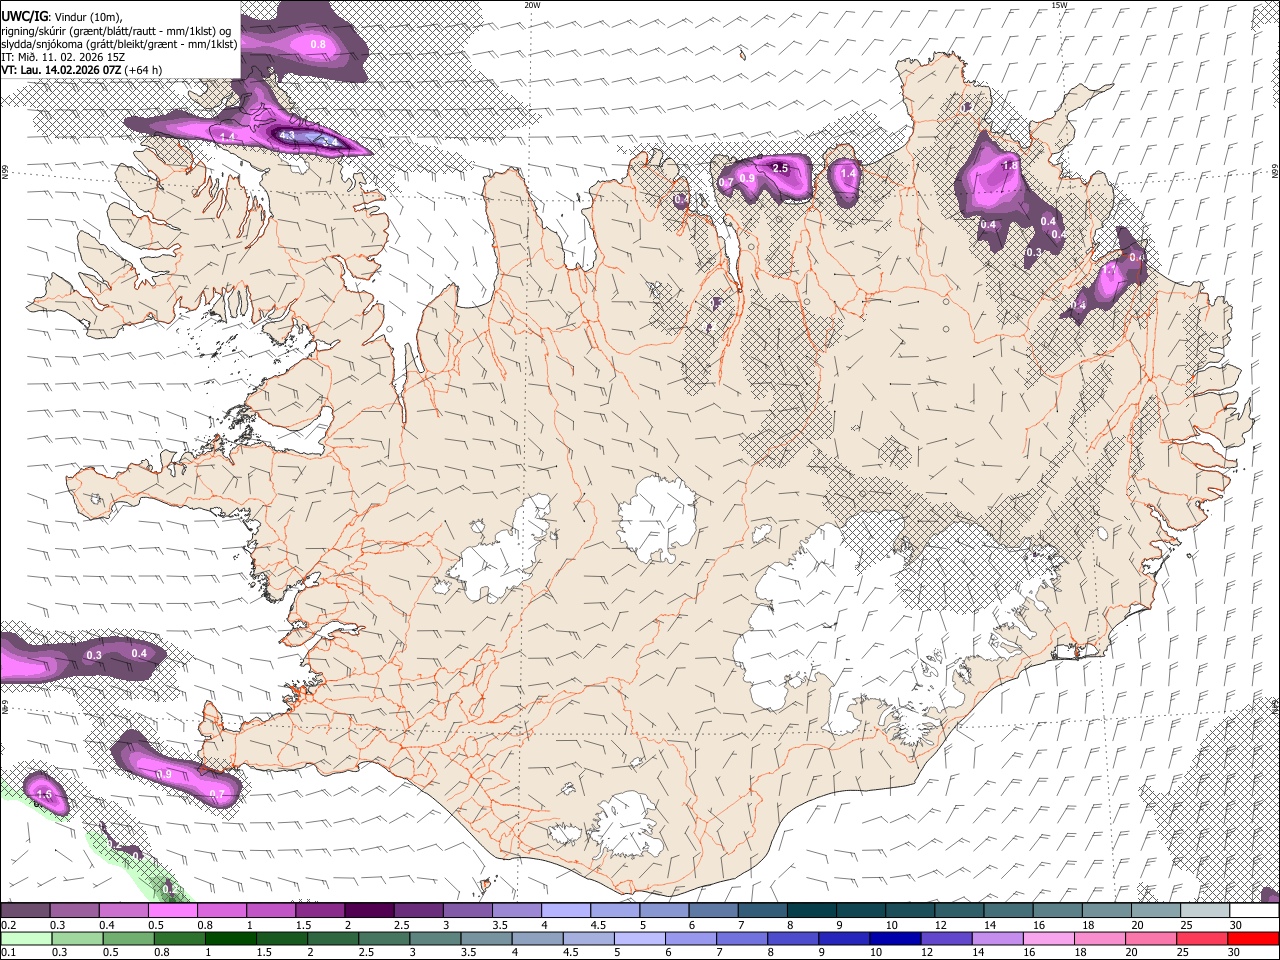Screen dimensions: 1280x960
Task: Click the upper legend swatch between 3 and 3.5
Action: pos(467,911)
